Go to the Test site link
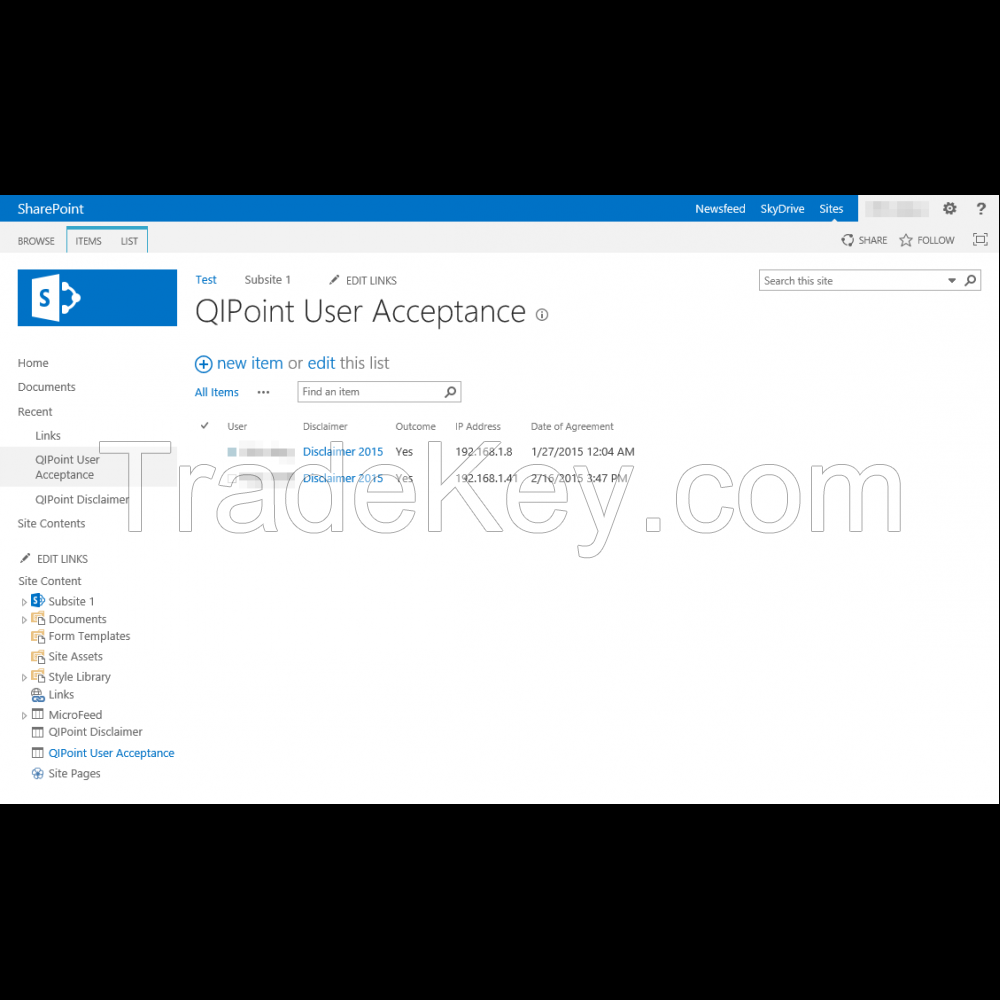Screen dimensions: 1000x1000 point(205,280)
